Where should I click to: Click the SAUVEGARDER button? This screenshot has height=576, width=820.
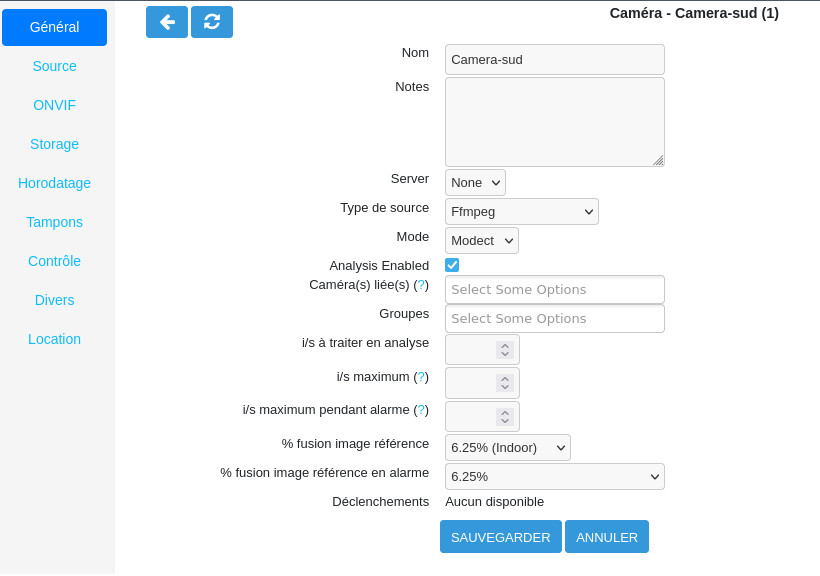click(x=500, y=537)
